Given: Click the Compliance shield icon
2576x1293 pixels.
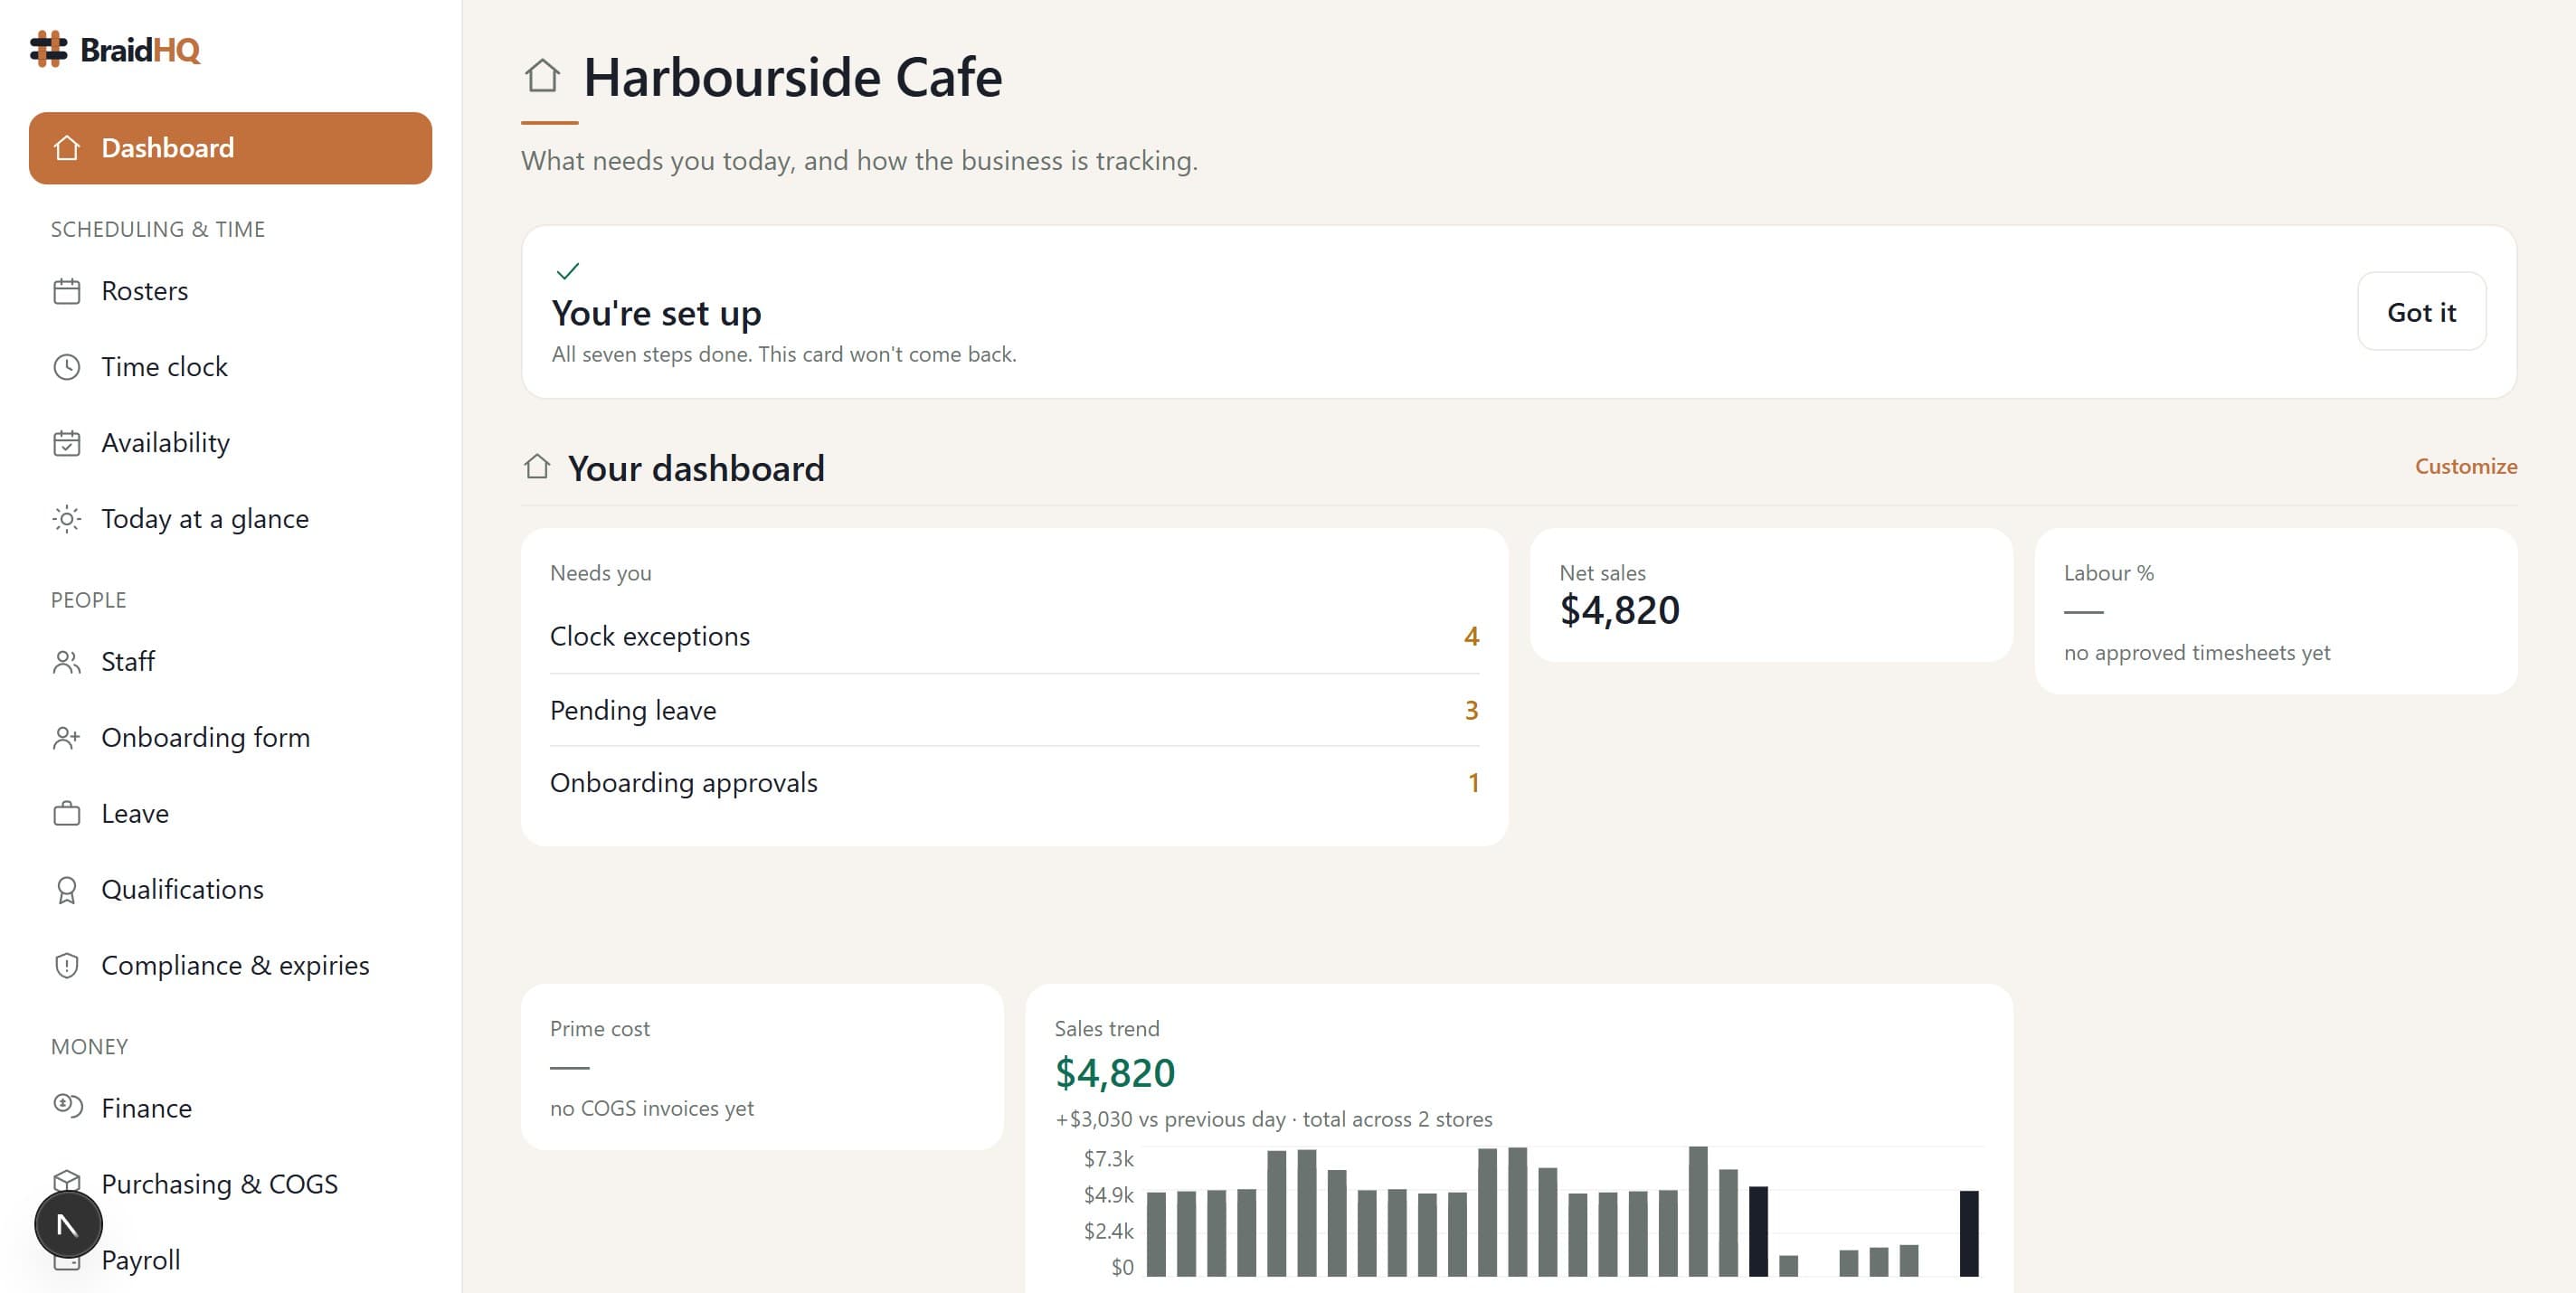Looking at the screenshot, I should pyautogui.click(x=67, y=966).
